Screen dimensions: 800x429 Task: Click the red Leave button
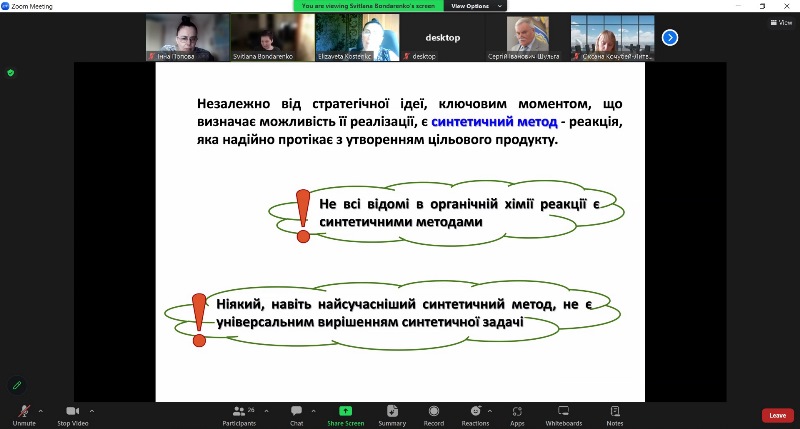point(778,416)
